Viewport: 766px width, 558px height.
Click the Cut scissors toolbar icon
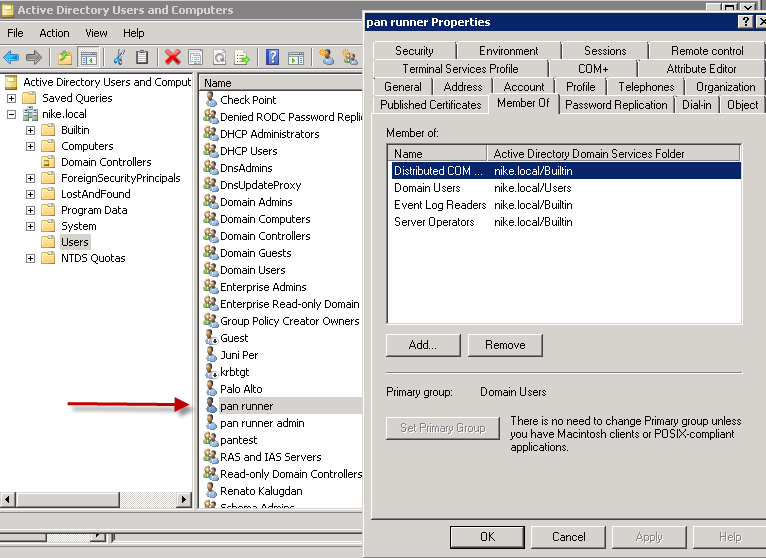tap(119, 57)
